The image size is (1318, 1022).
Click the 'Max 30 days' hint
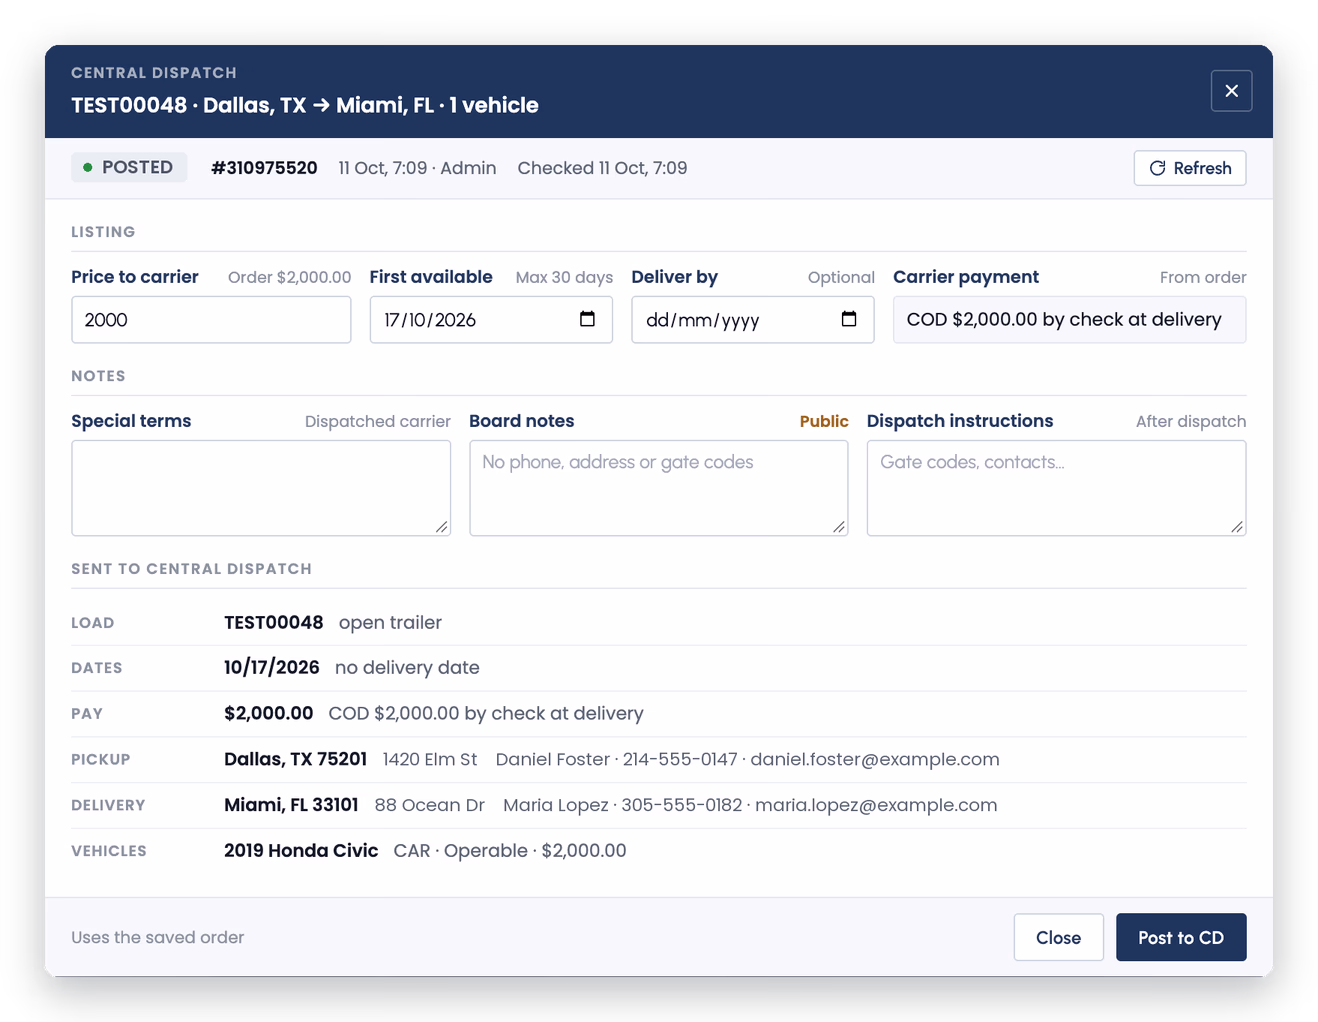pyautogui.click(x=564, y=278)
